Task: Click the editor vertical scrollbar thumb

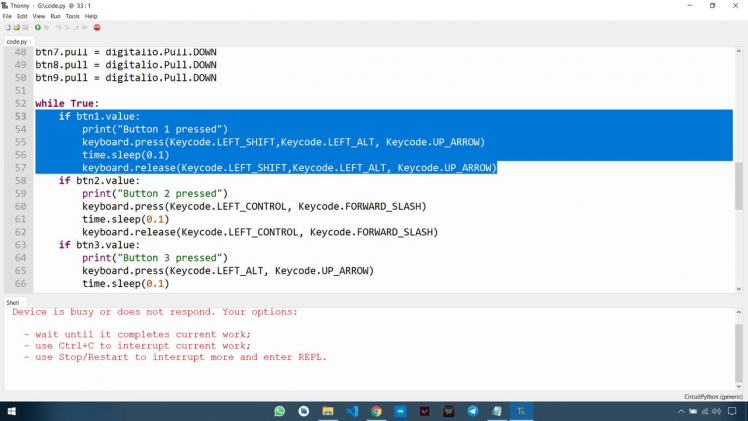Action: coord(739,185)
